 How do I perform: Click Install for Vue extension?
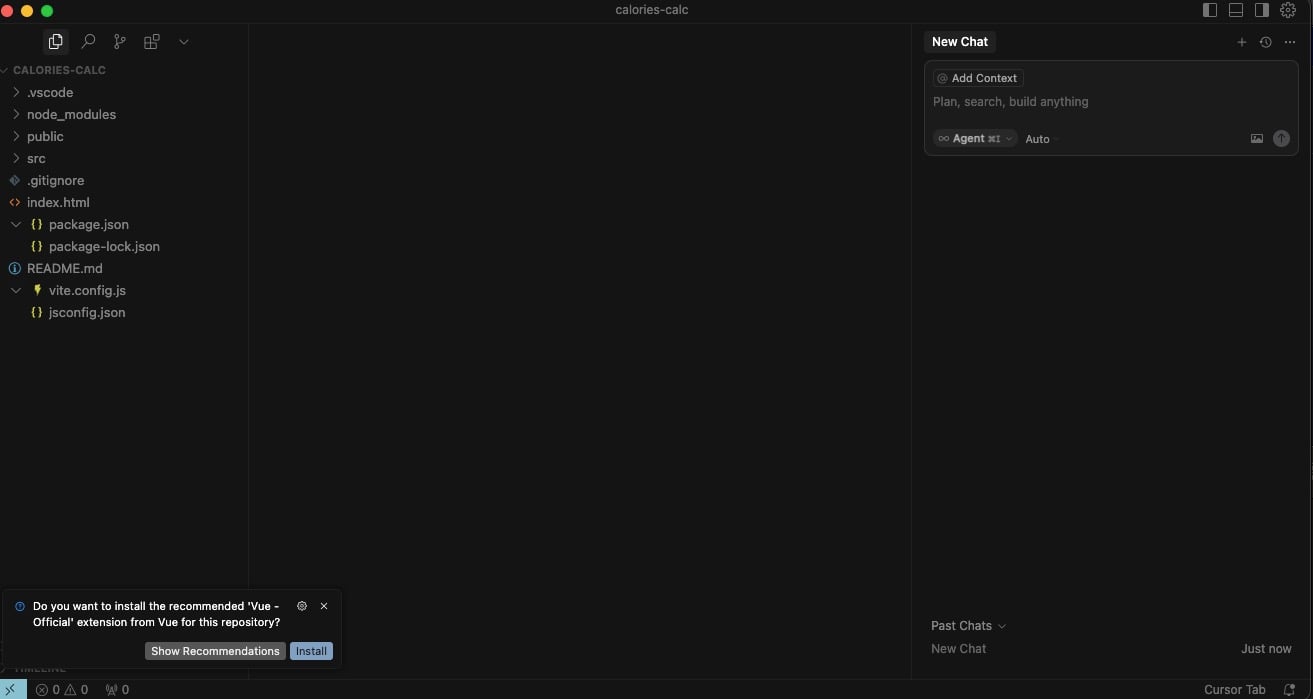tap(311, 651)
